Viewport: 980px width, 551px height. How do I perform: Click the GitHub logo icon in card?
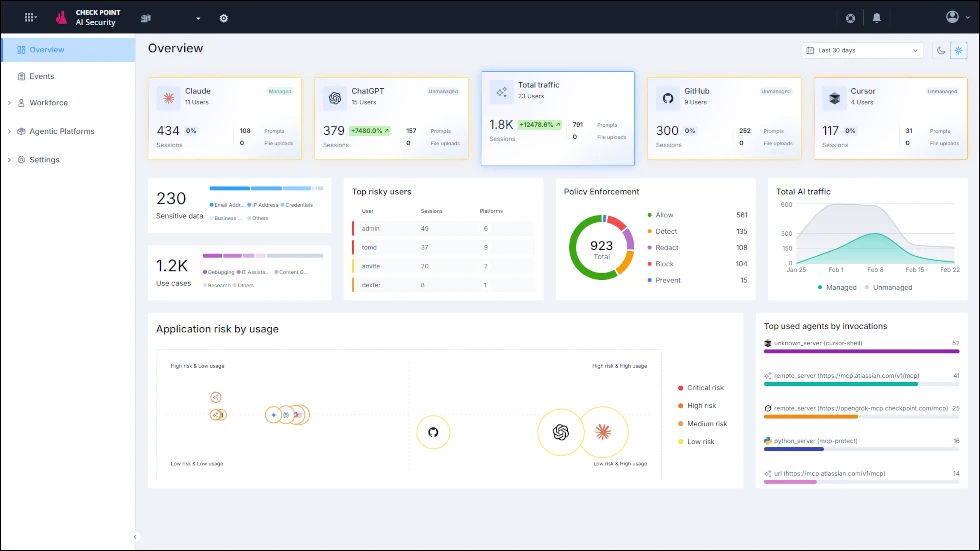click(x=668, y=97)
